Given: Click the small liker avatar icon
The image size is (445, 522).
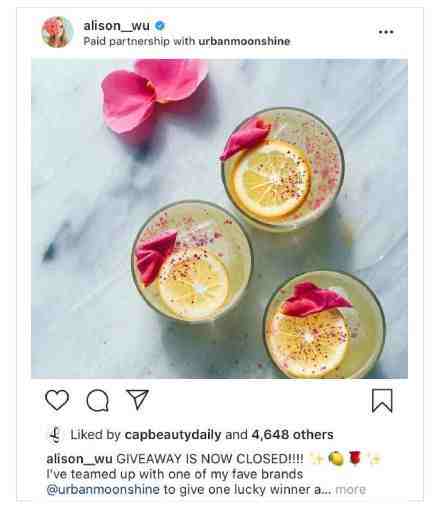Looking at the screenshot, I should pos(55,435).
